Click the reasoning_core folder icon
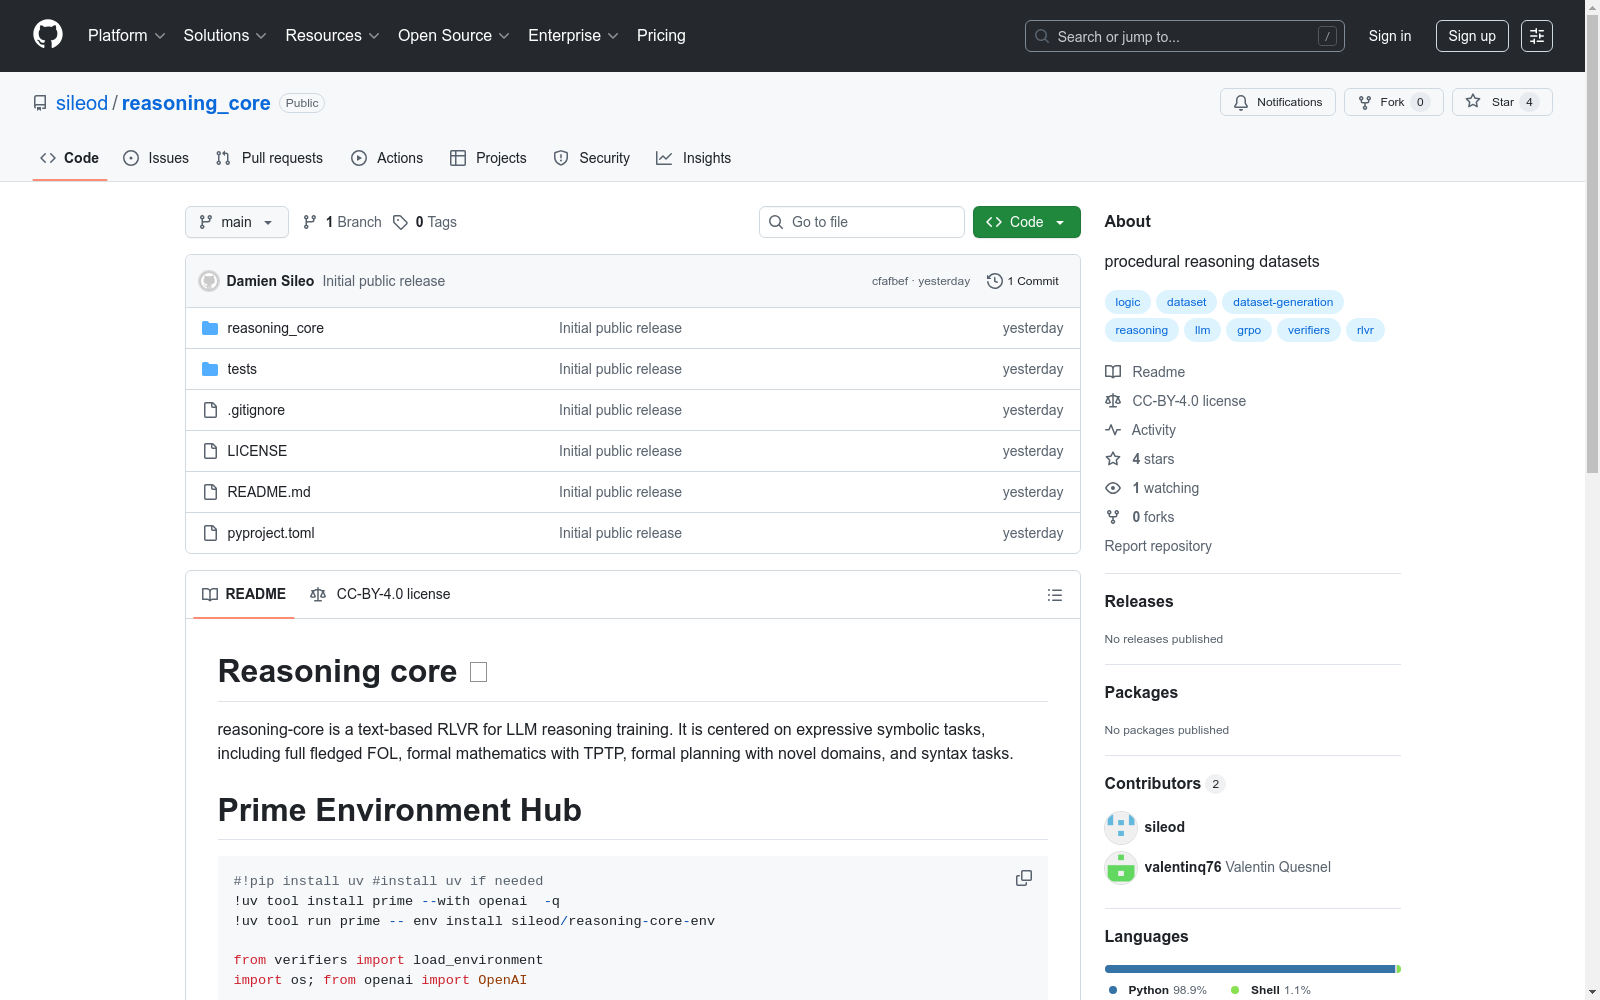Viewport: 1600px width, 1000px height. click(x=210, y=328)
